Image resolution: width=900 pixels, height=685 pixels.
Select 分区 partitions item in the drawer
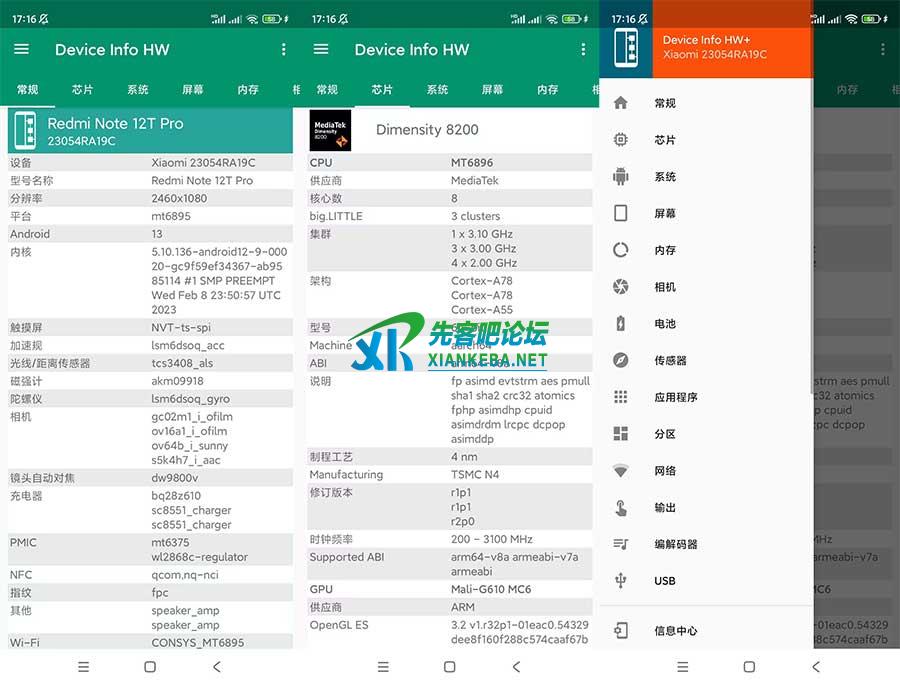click(664, 434)
